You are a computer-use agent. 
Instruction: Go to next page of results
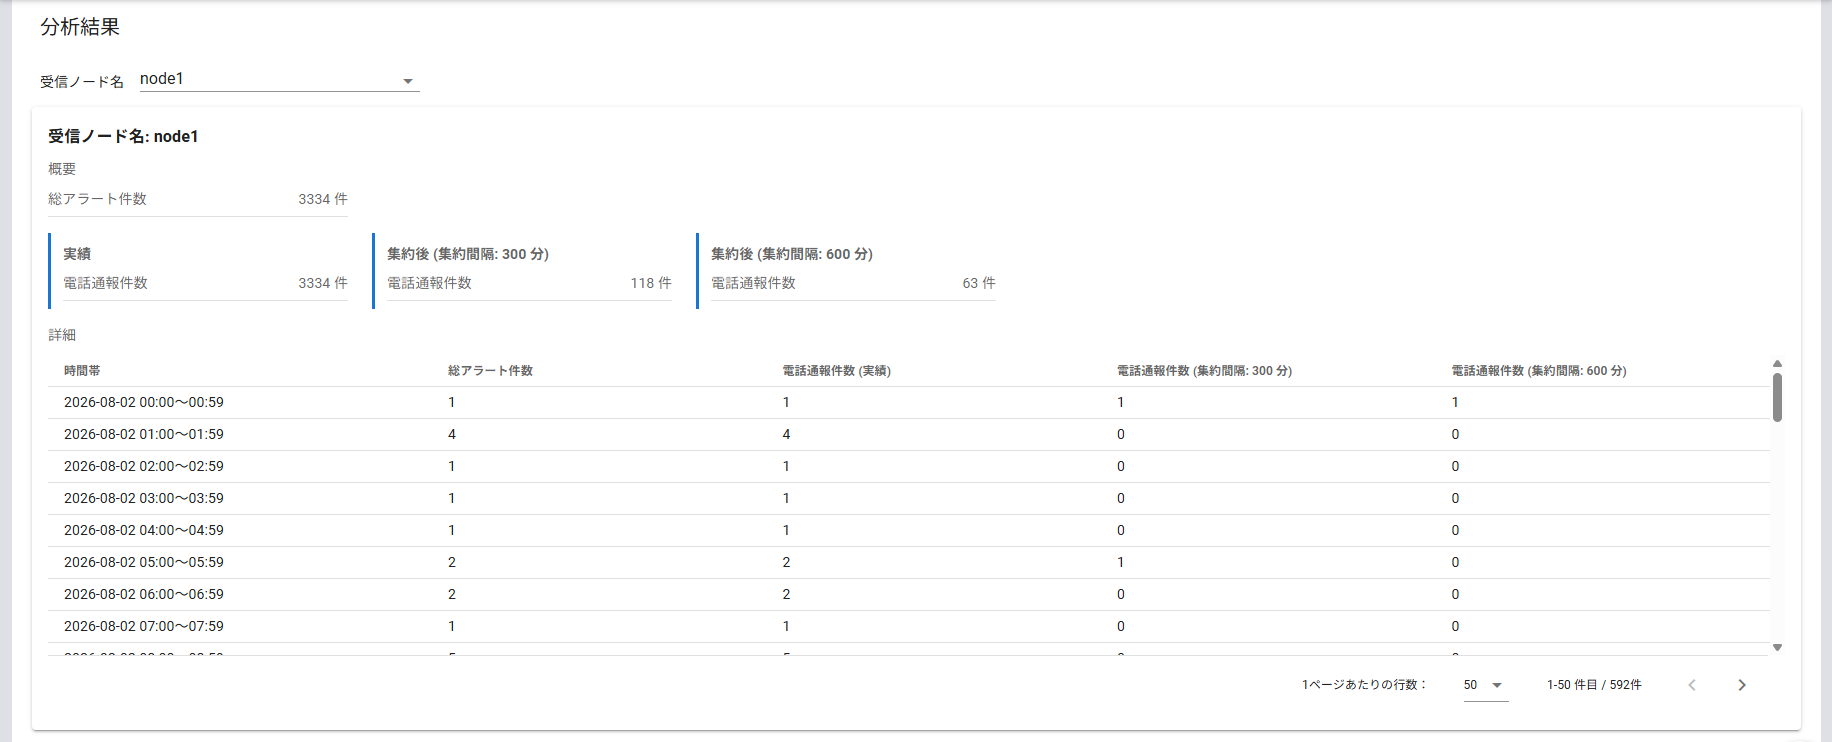[x=1742, y=685]
